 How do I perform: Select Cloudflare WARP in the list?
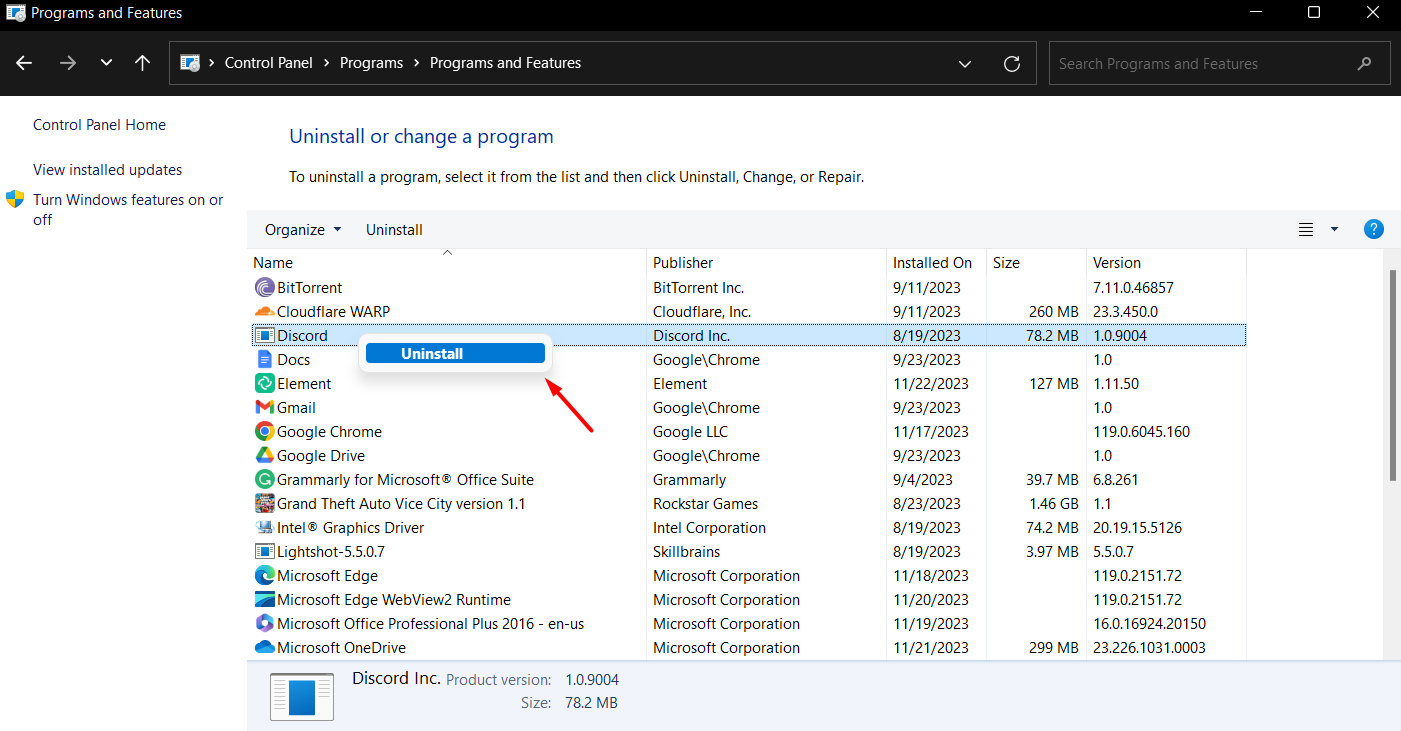[x=333, y=312]
